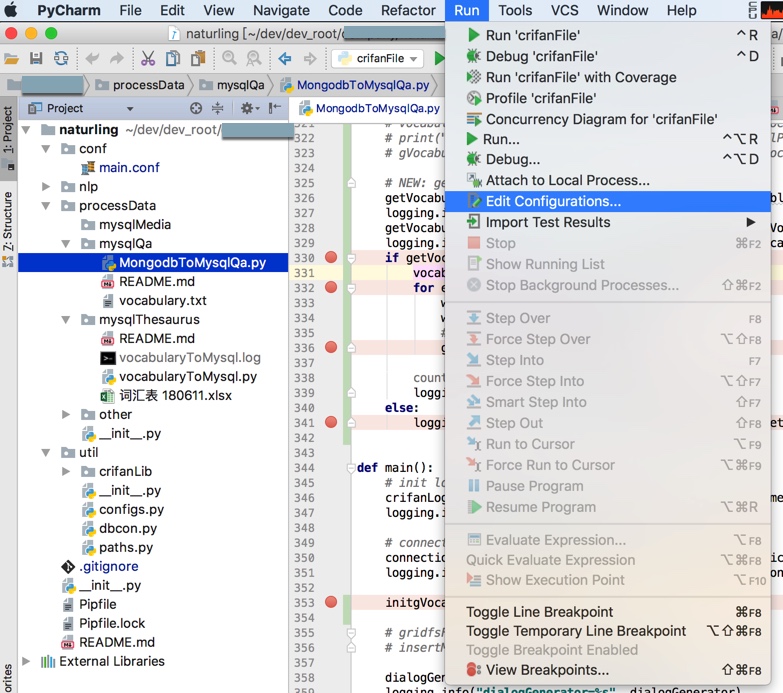The width and height of the screenshot is (783, 693).
Task: Click the Save All toolbar icon
Action: (36, 59)
